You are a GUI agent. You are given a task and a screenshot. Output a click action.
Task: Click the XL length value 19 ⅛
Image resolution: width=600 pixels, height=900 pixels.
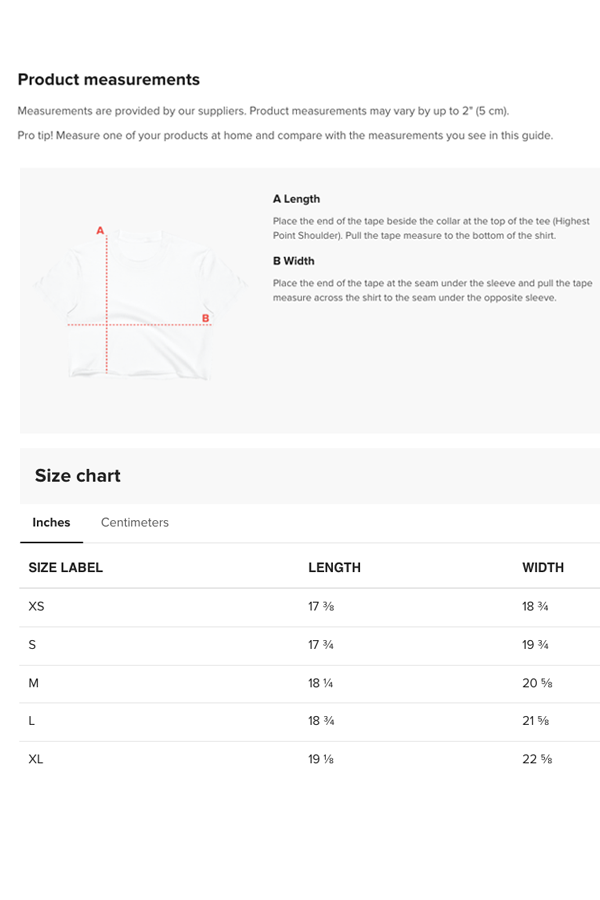(320, 759)
